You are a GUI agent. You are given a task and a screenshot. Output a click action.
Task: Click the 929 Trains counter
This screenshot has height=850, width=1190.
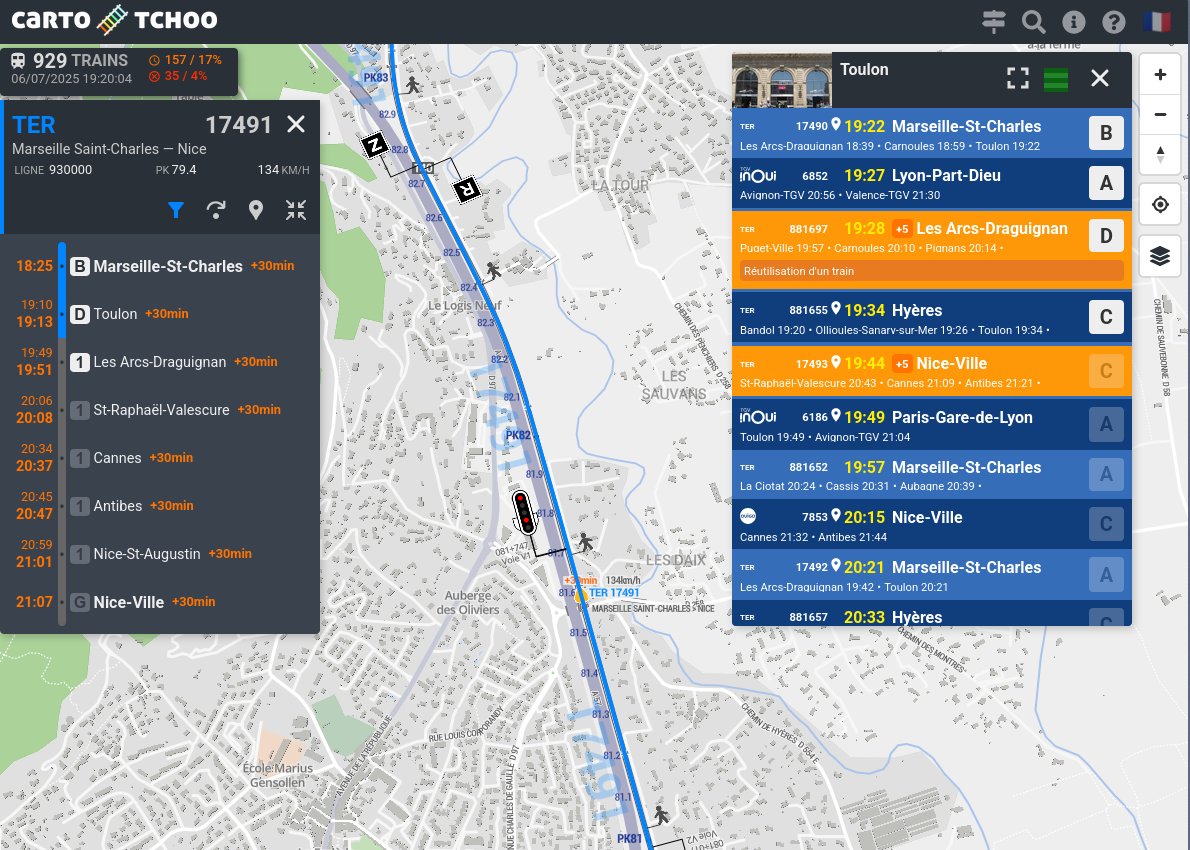tap(70, 60)
